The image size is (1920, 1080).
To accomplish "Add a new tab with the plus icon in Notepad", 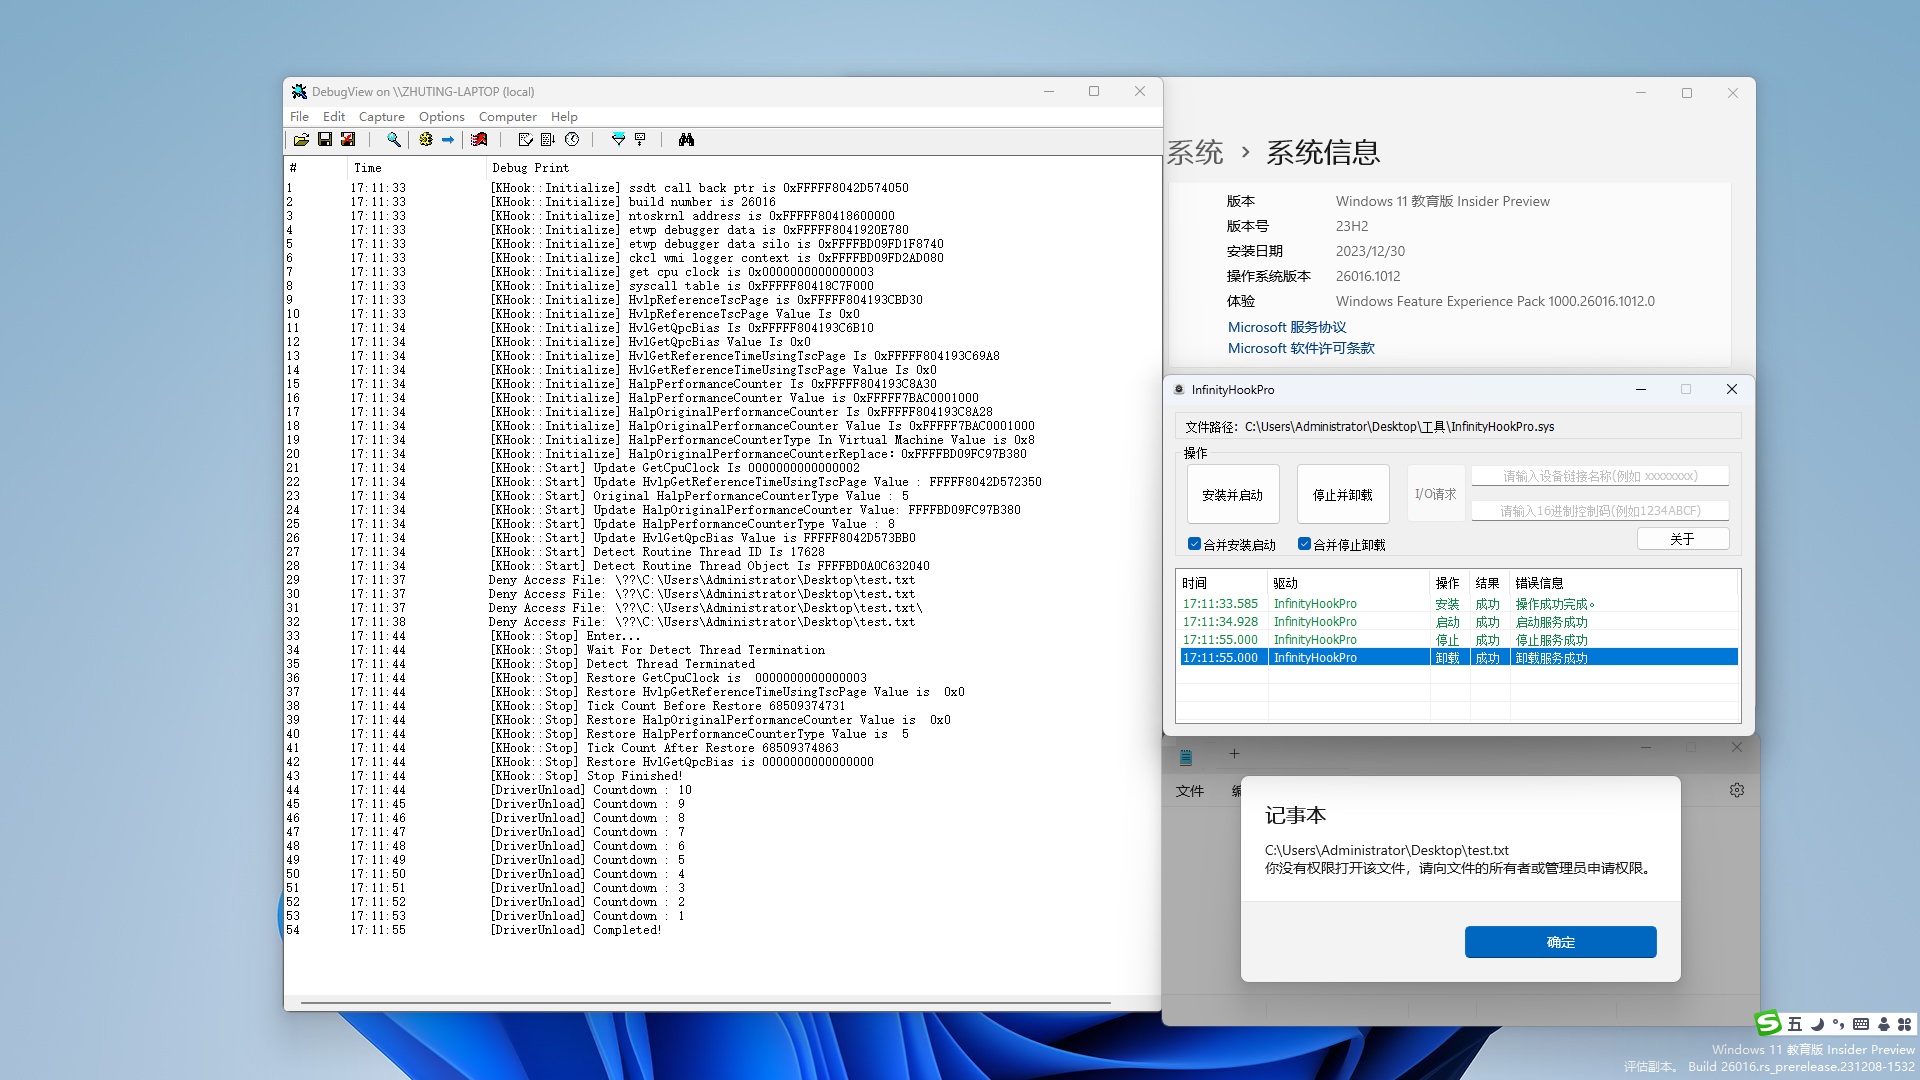I will (x=1234, y=754).
